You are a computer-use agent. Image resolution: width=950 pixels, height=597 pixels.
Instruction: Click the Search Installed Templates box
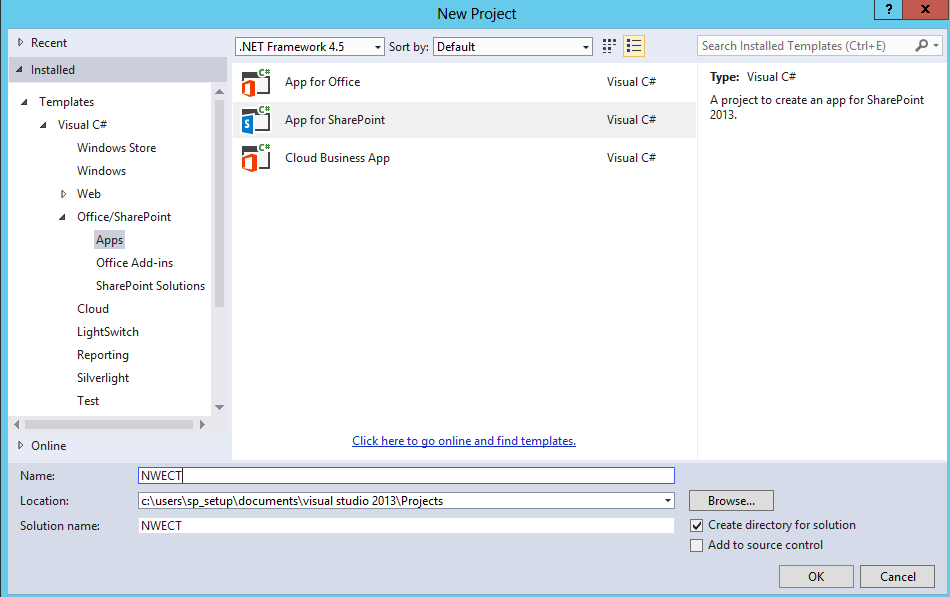(x=806, y=46)
